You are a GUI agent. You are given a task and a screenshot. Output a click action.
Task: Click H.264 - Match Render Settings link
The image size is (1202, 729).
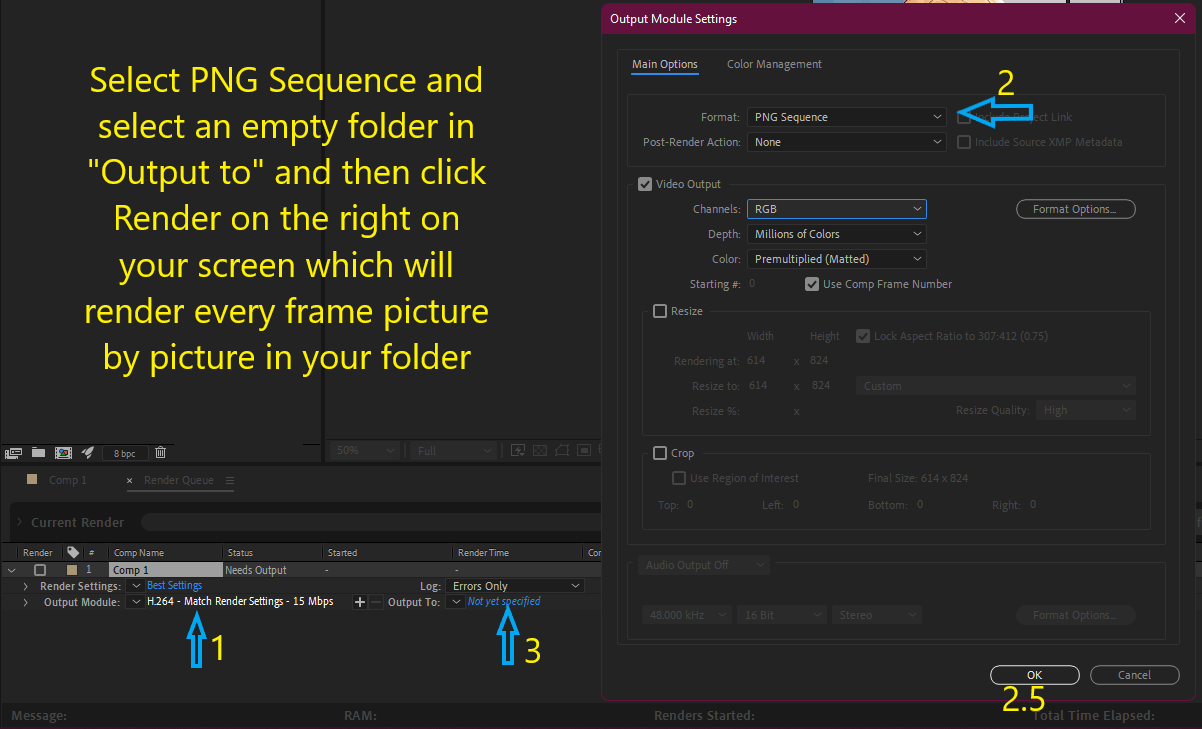[240, 602]
